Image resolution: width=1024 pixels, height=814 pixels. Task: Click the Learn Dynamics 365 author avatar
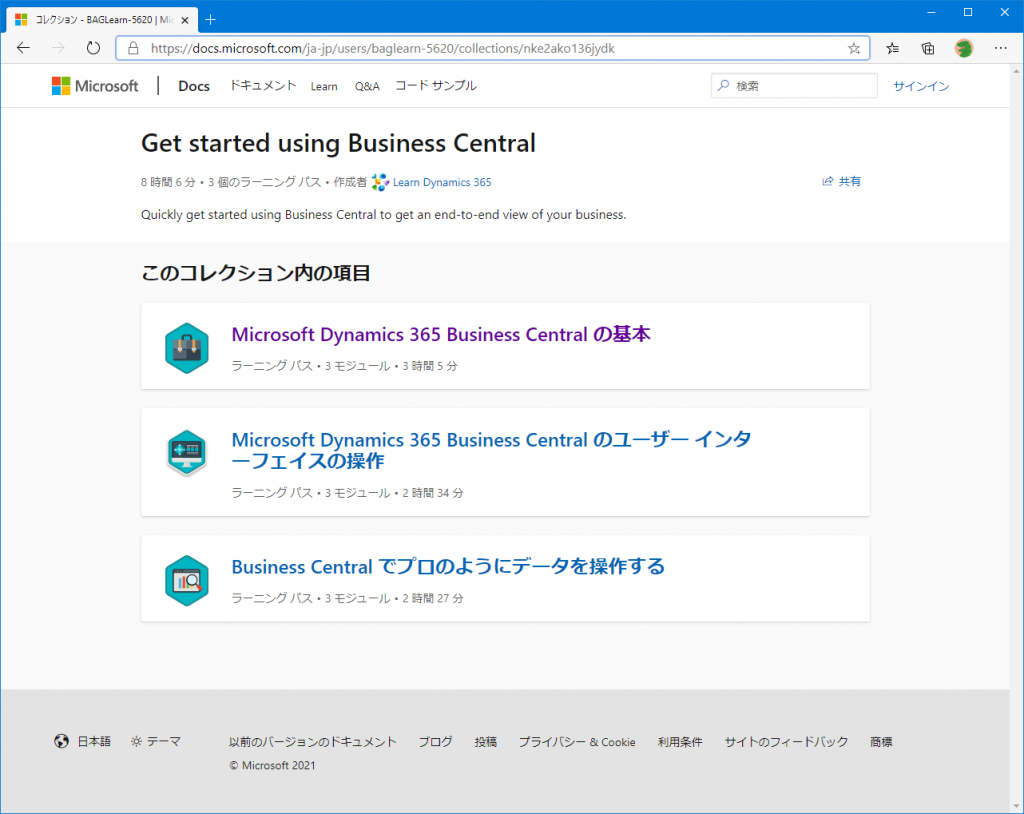coord(380,182)
